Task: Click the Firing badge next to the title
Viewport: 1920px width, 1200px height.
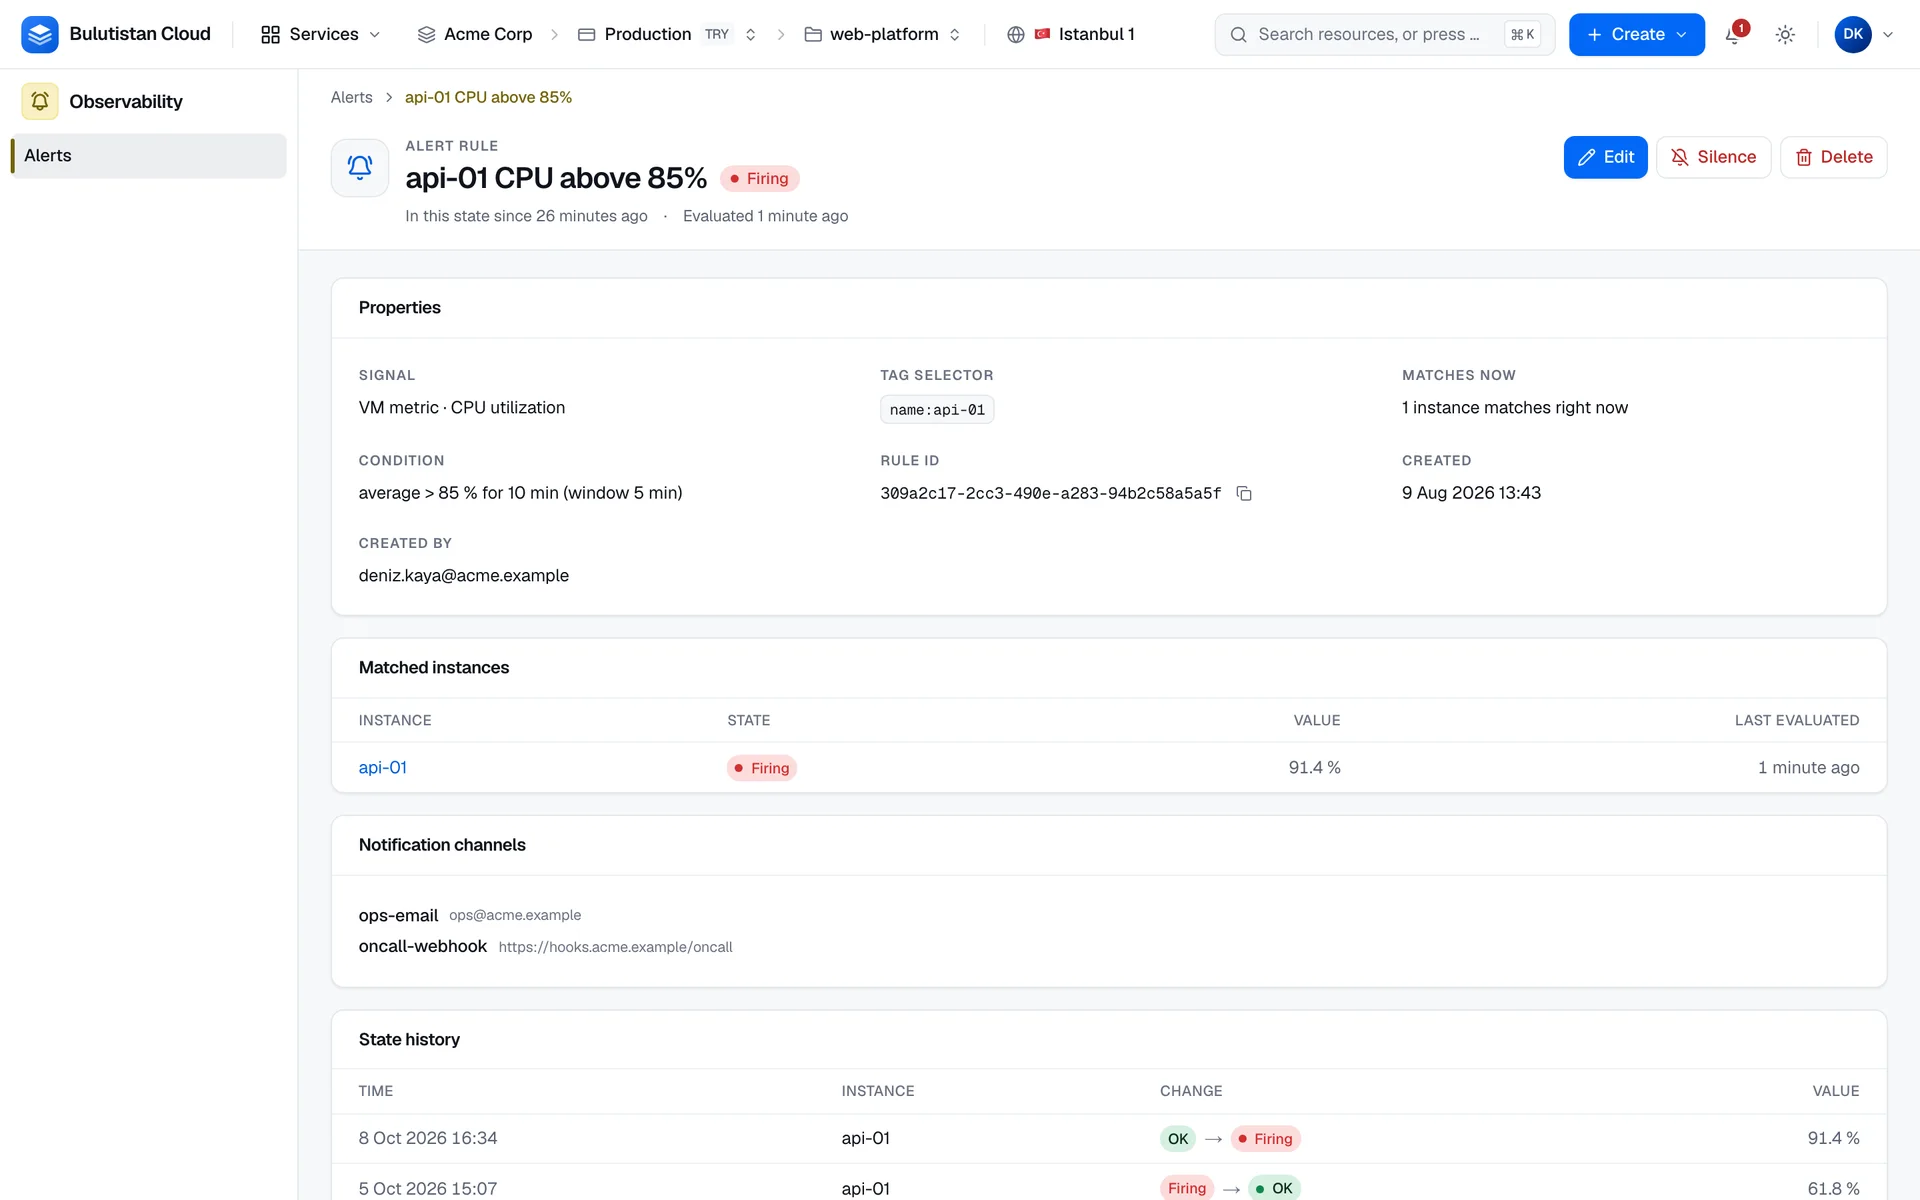Action: [x=759, y=178]
